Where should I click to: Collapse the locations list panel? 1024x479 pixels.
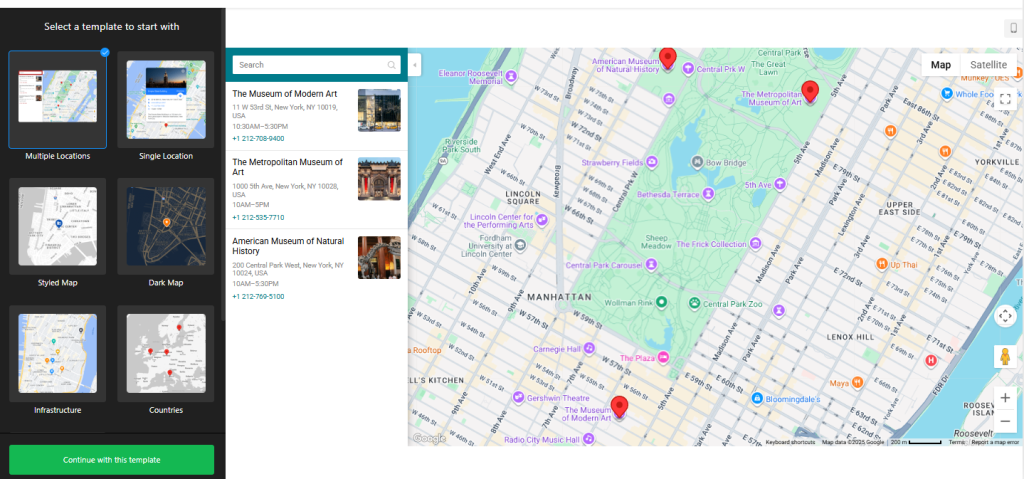coord(415,65)
